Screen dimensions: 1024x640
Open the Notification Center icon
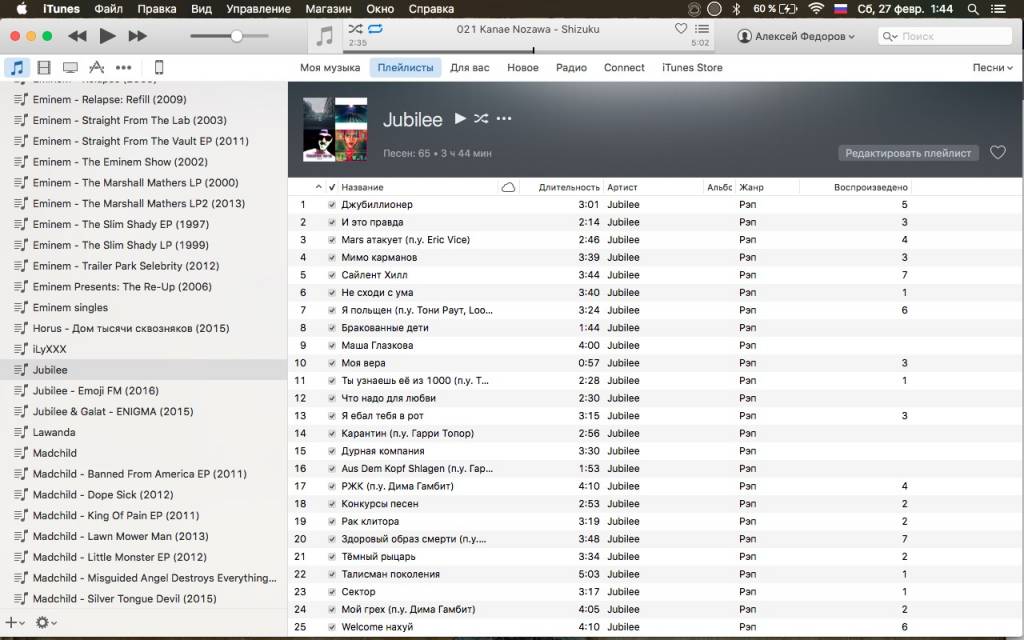999,9
